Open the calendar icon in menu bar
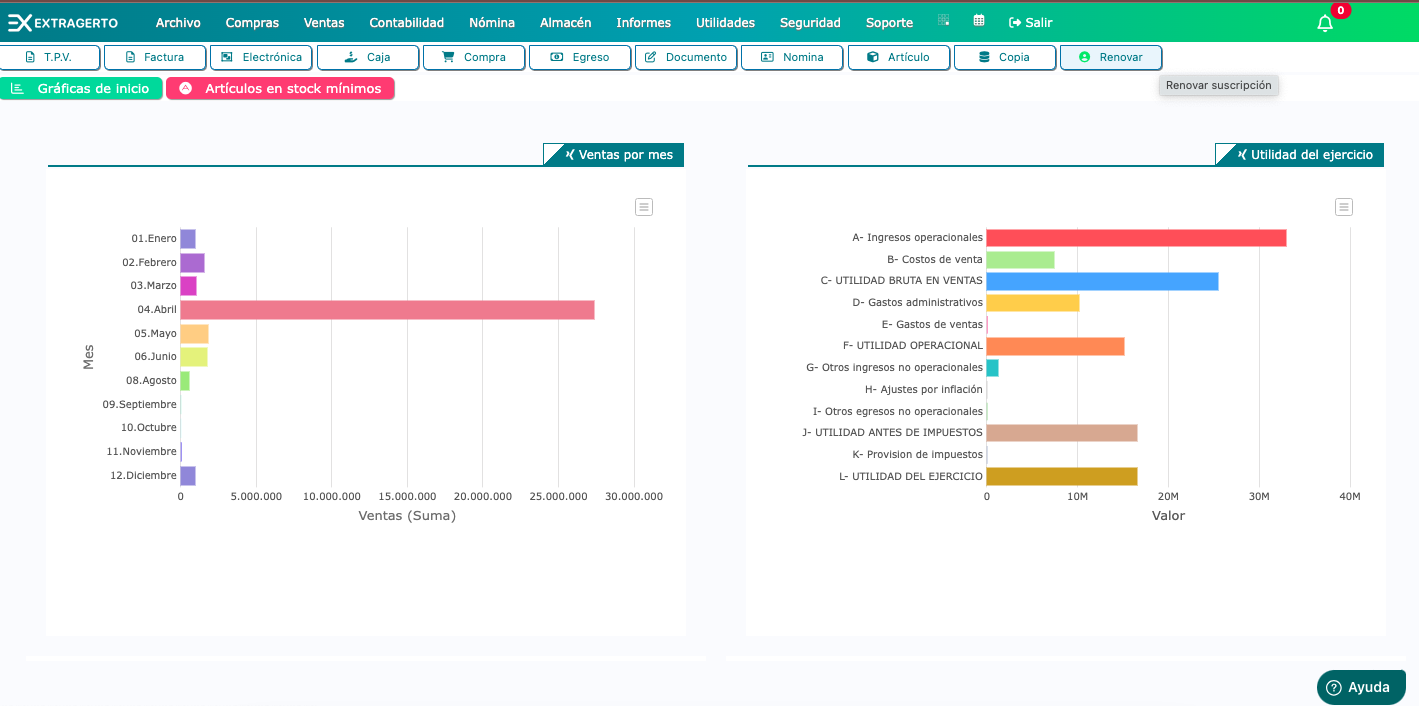 tap(979, 21)
